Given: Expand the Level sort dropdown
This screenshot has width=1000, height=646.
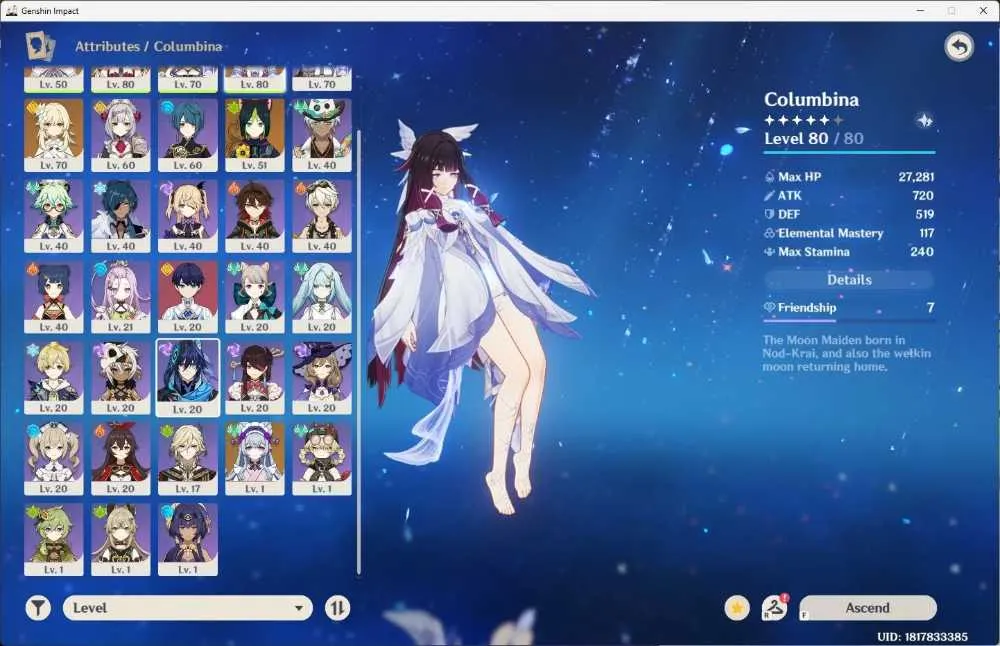Looking at the screenshot, I should (188, 608).
